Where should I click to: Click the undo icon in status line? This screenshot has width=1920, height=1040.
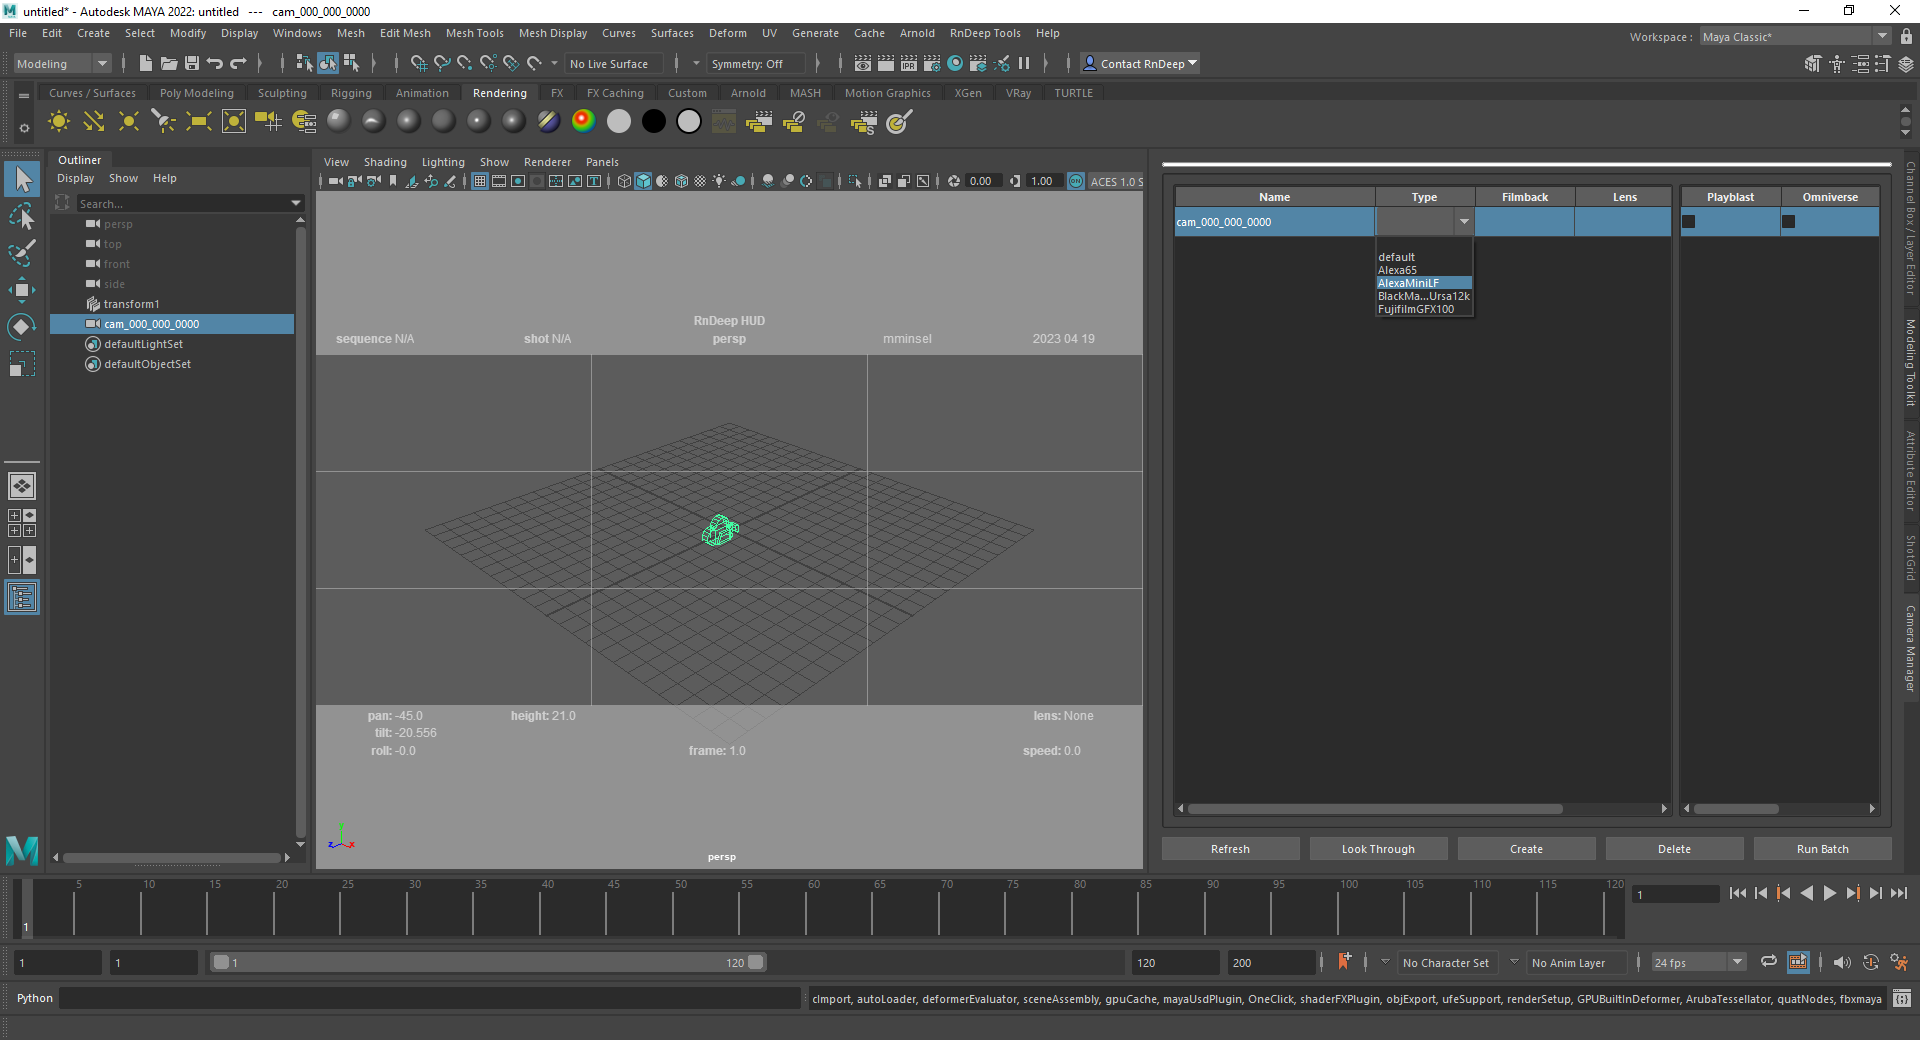215,64
